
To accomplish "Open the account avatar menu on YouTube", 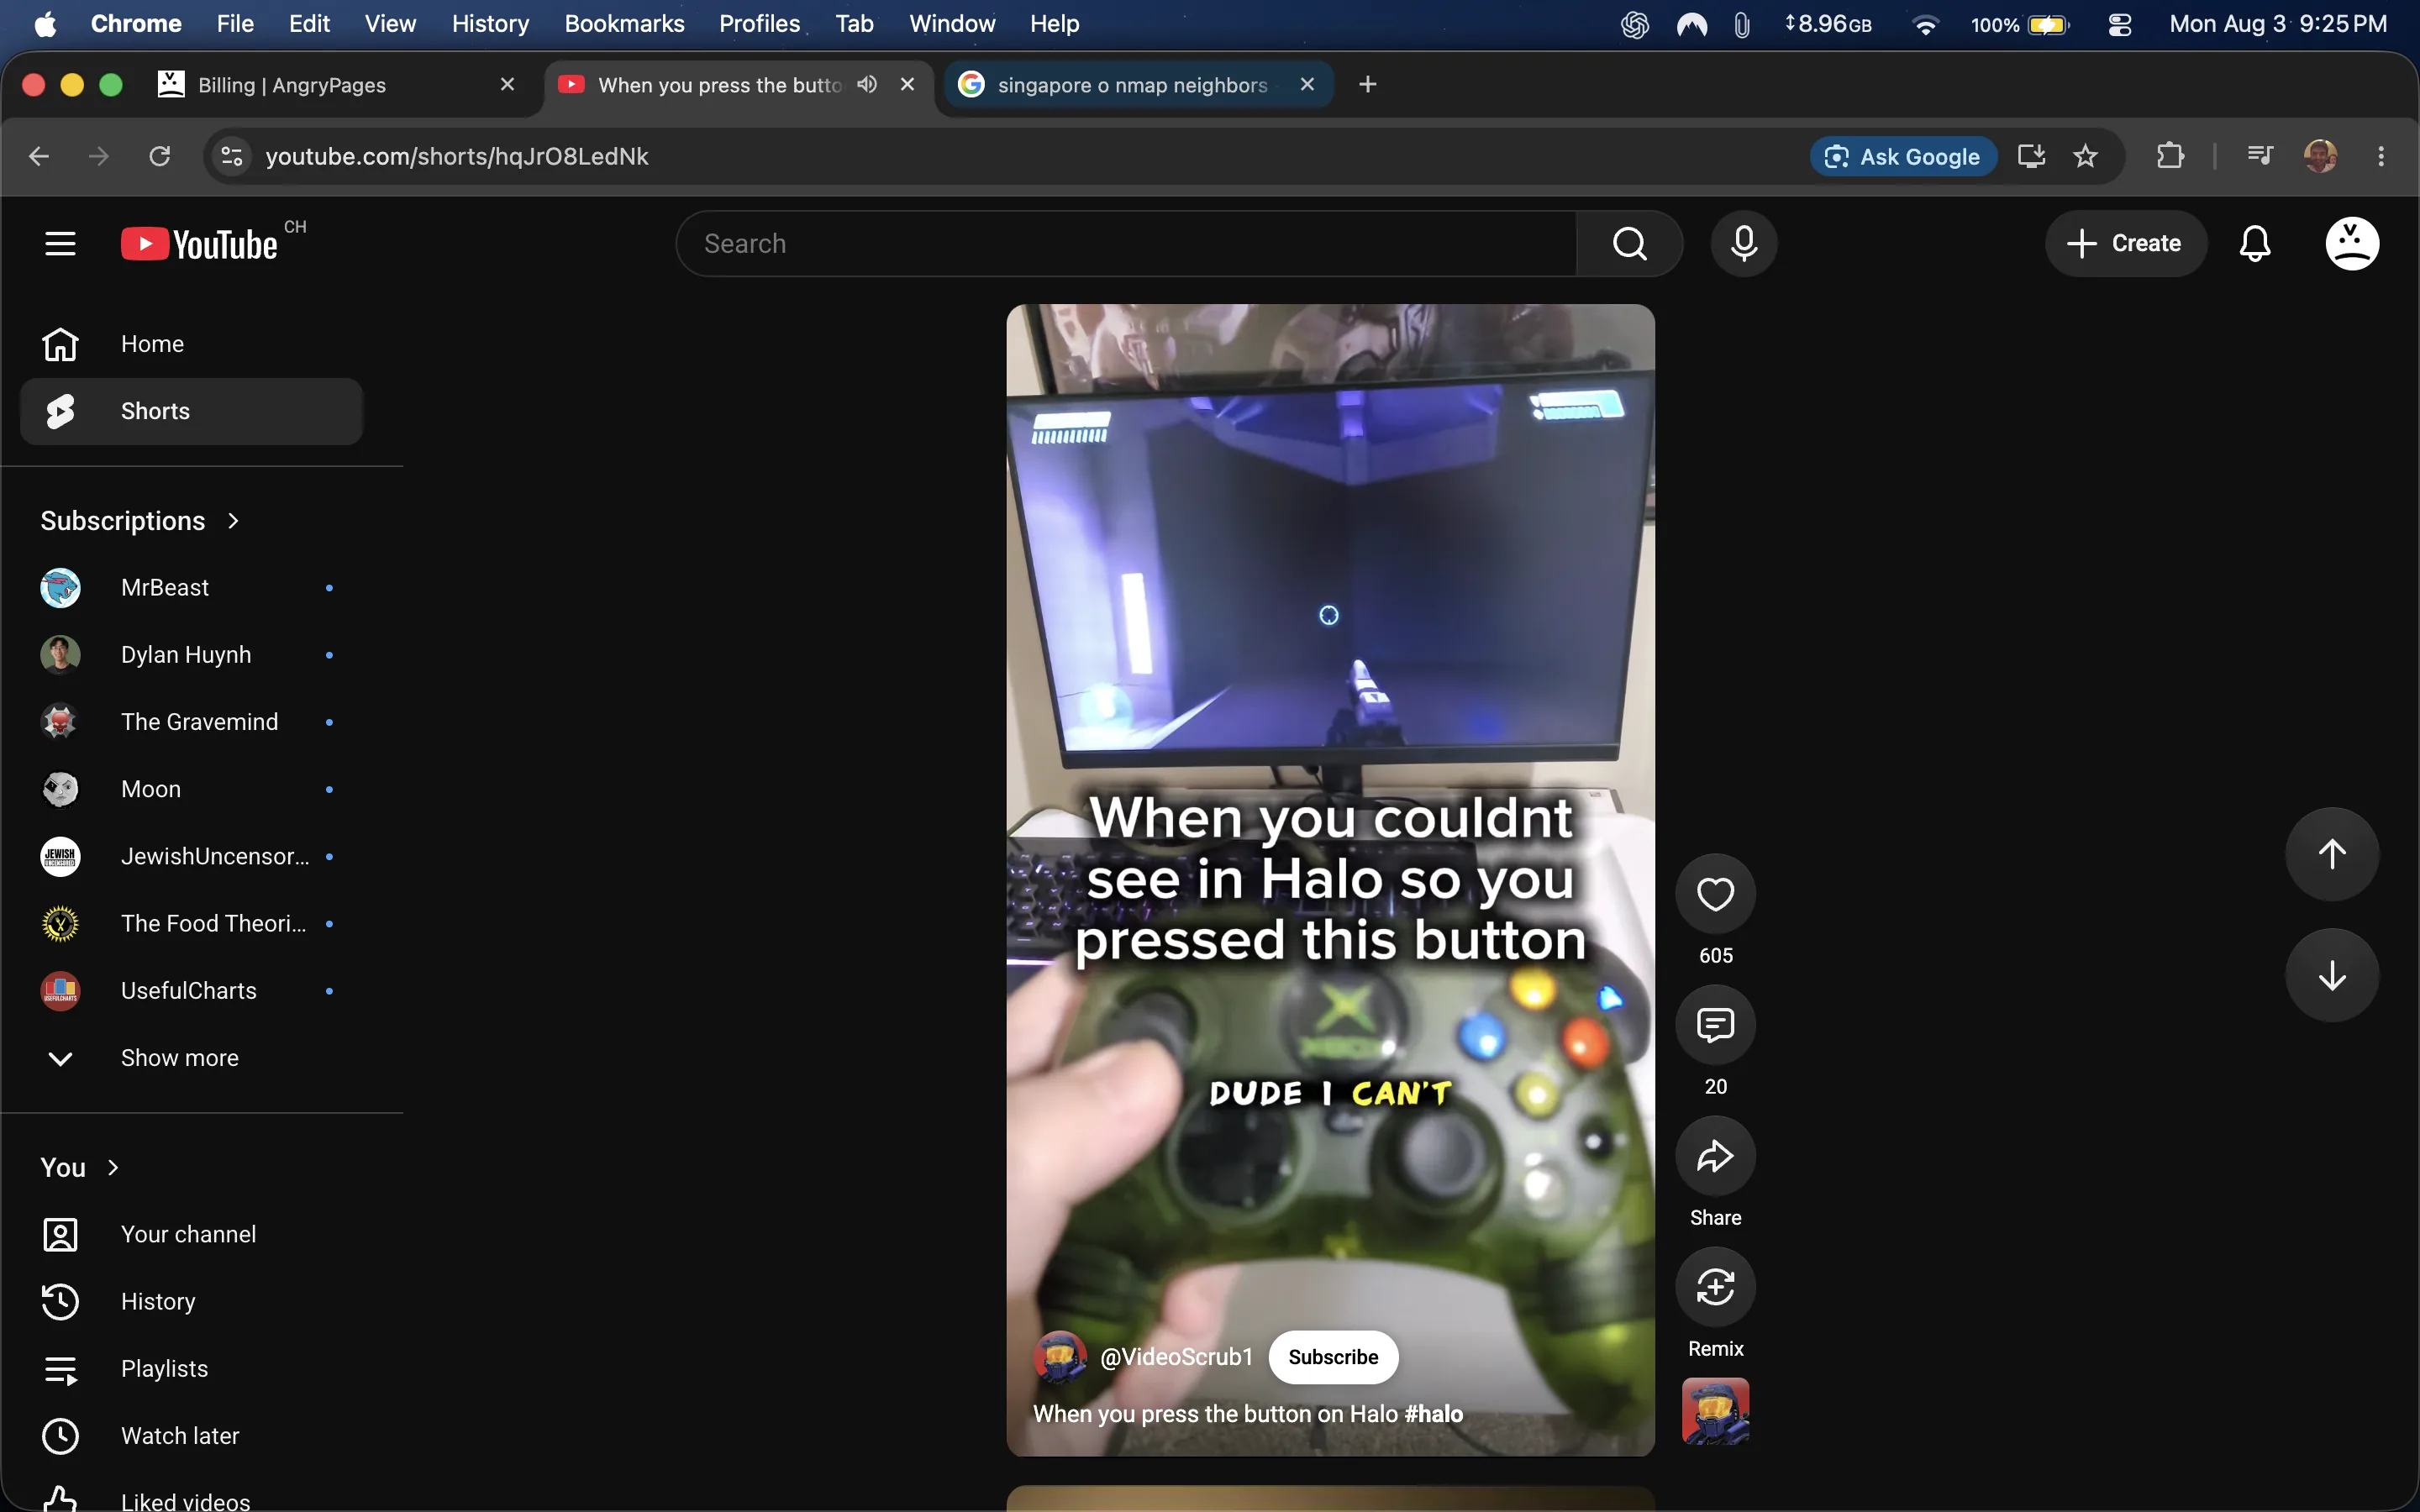I will coord(2351,243).
